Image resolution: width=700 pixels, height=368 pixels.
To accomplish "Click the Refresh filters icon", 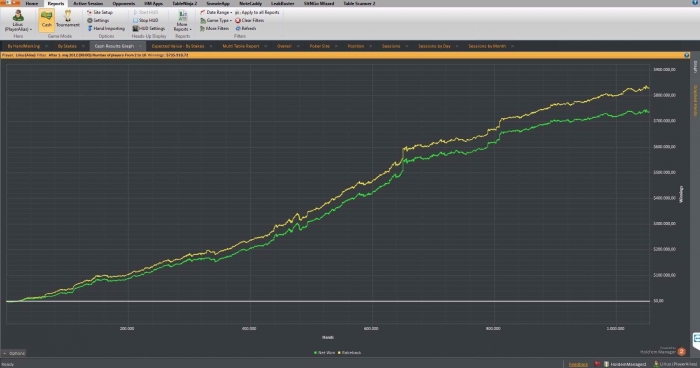I will (x=238, y=29).
